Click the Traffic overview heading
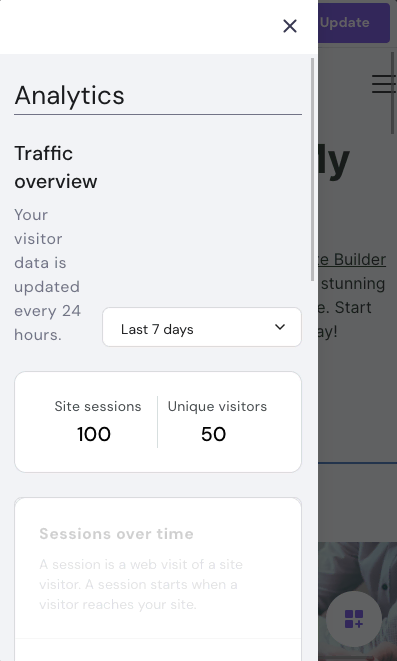397x661 pixels. [x=56, y=167]
